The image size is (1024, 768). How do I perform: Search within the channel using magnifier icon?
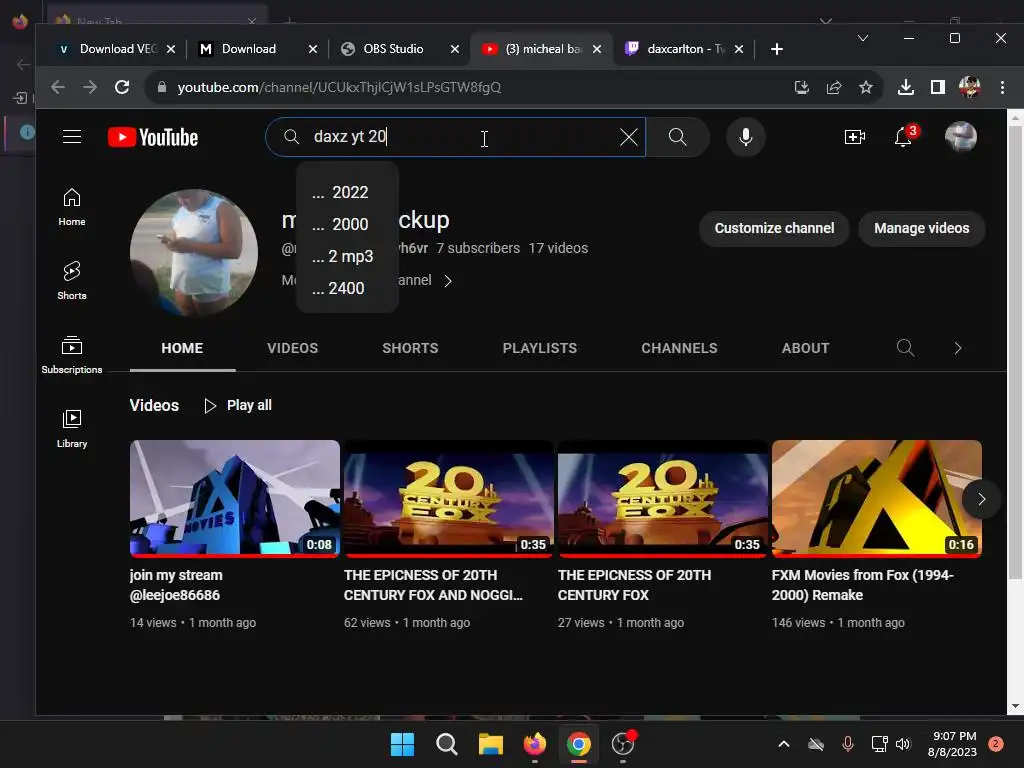905,348
